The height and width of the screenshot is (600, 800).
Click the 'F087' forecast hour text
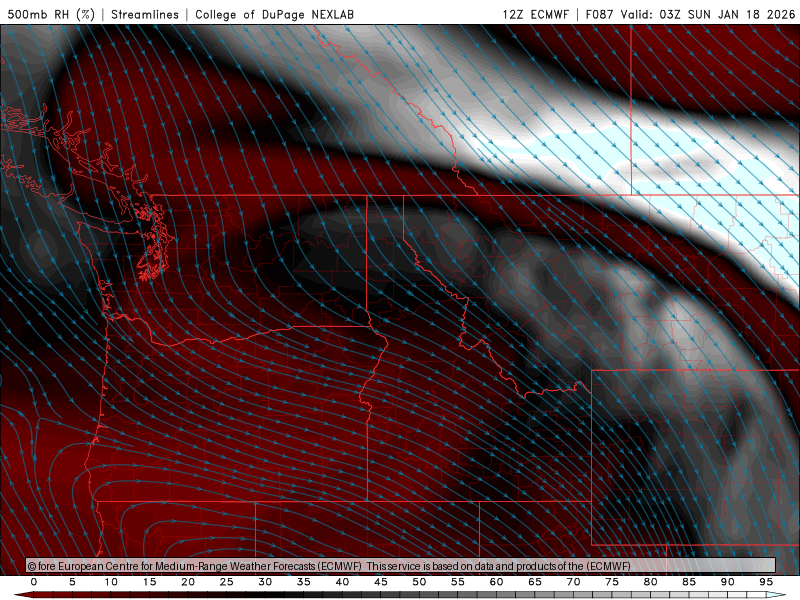pyautogui.click(x=599, y=14)
